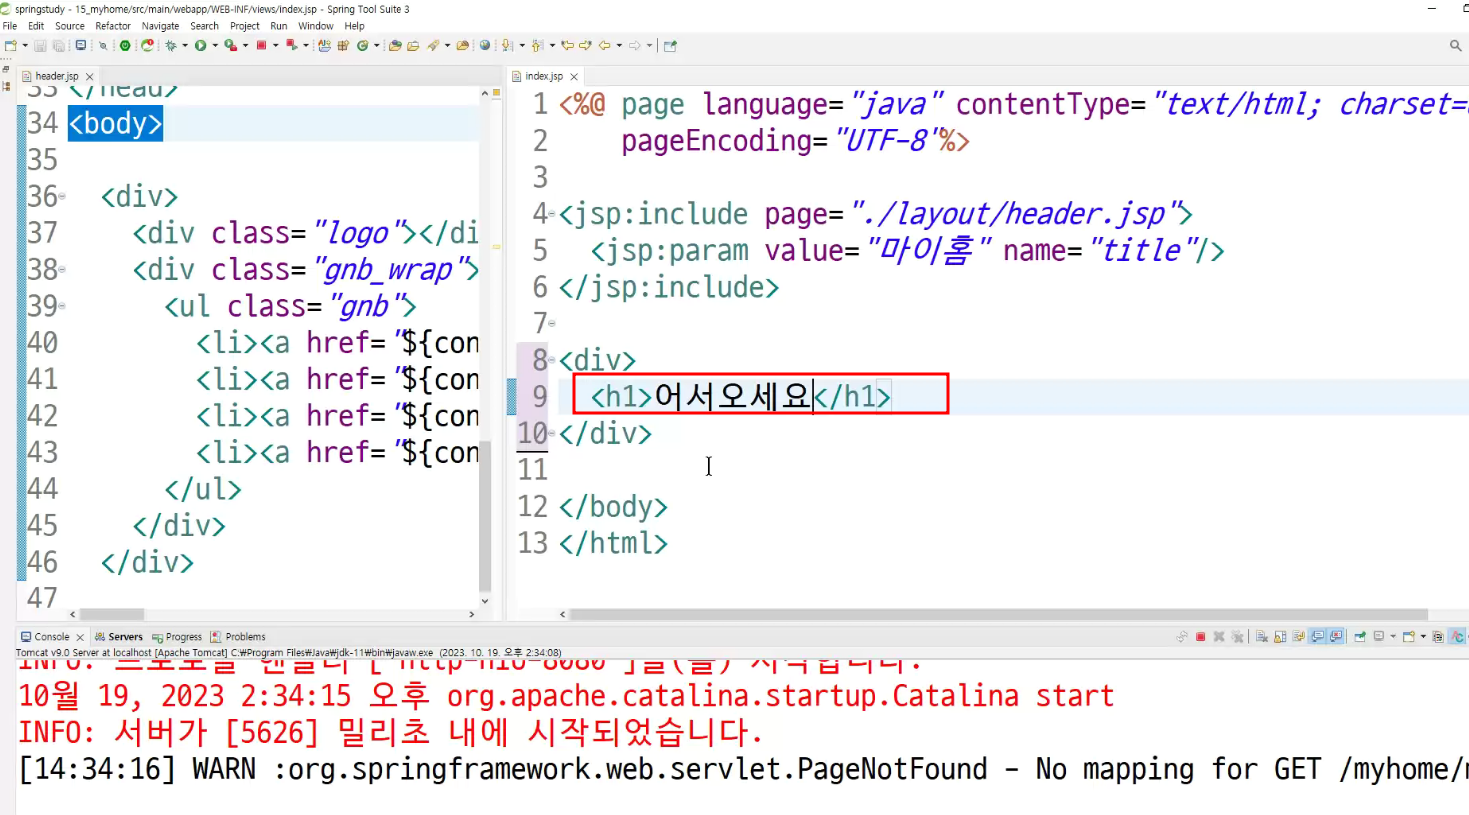Click the green Run play icon
Image resolution: width=1469 pixels, height=815 pixels.
click(200, 45)
